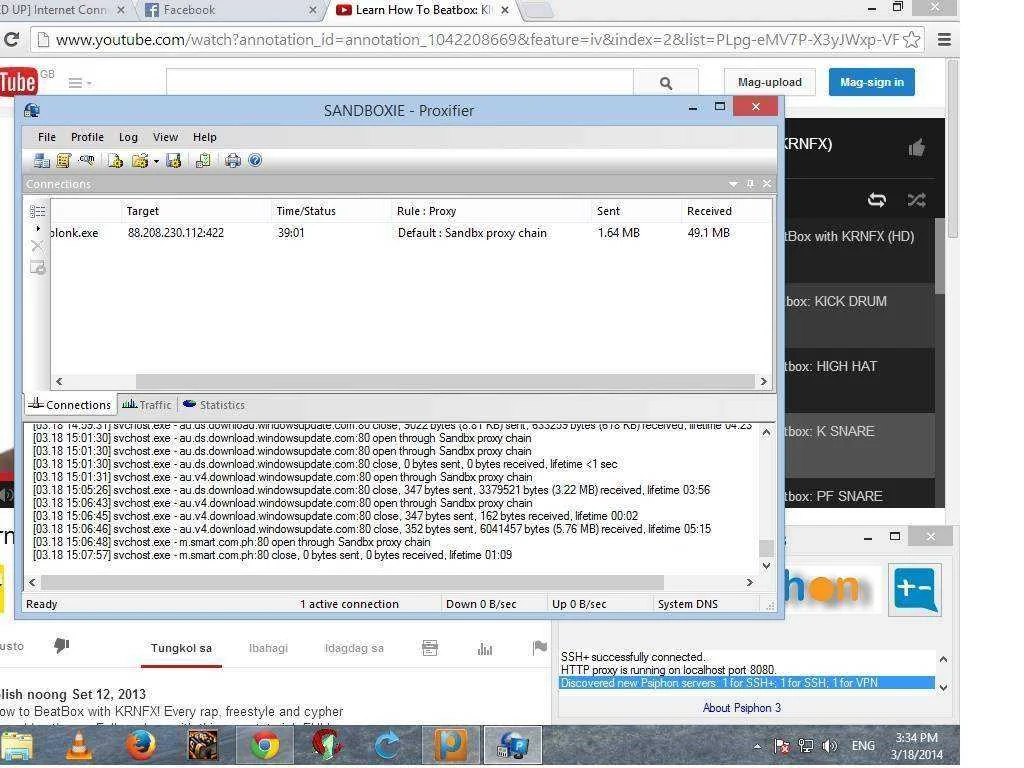This screenshot has width=1024, height=768.
Task: Open Connections pane dropdown menu arrow
Action: (733, 184)
